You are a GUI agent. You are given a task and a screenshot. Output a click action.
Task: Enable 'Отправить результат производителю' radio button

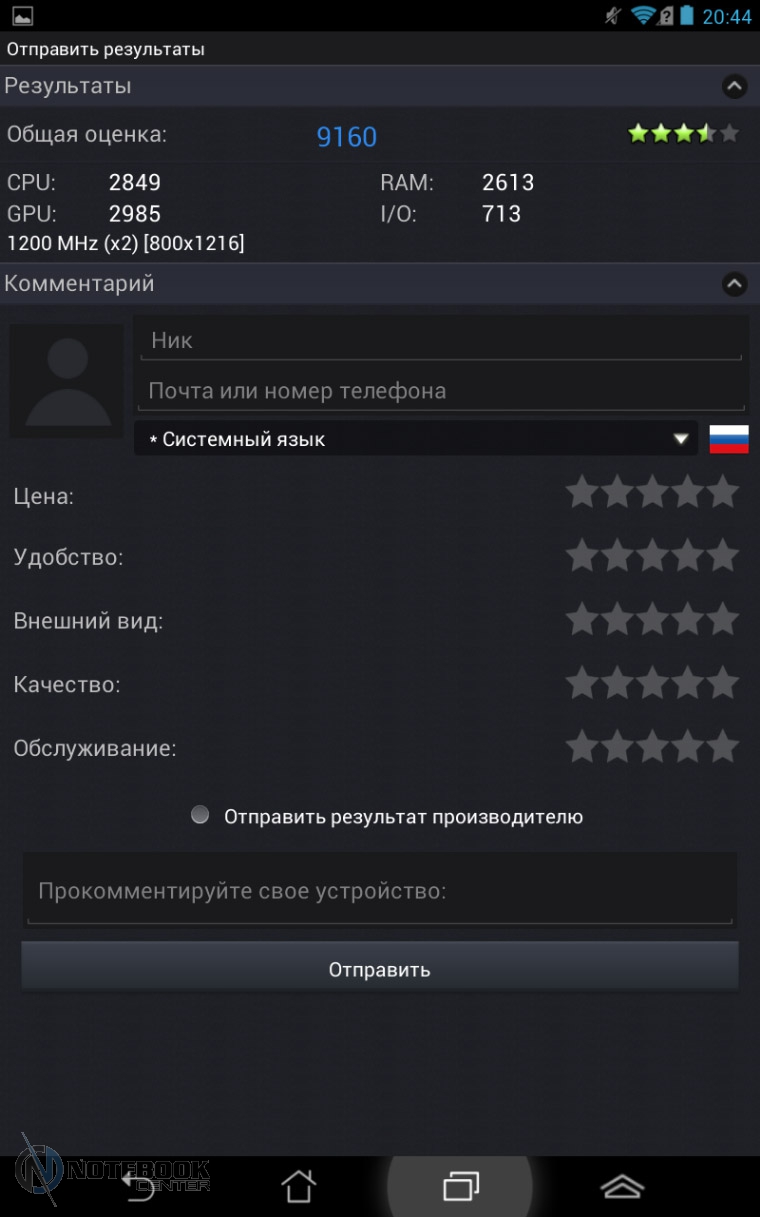(200, 815)
